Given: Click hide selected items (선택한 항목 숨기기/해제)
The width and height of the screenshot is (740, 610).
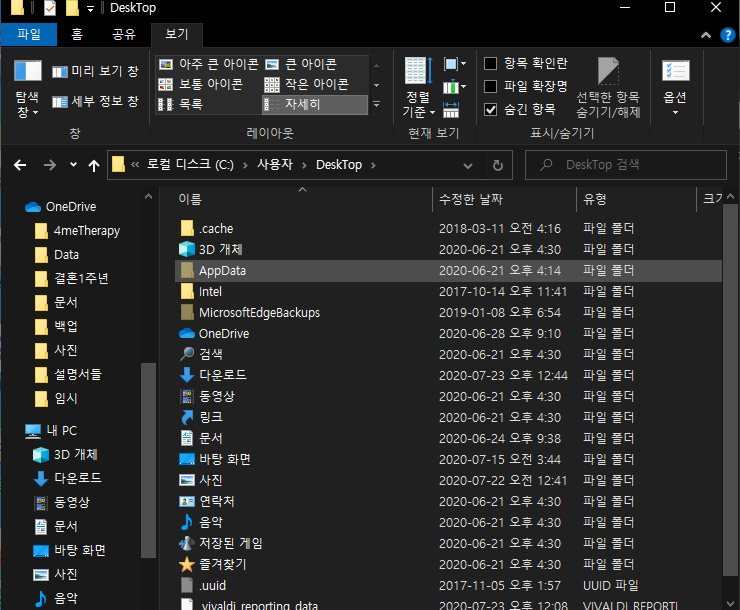Looking at the screenshot, I should tap(608, 88).
